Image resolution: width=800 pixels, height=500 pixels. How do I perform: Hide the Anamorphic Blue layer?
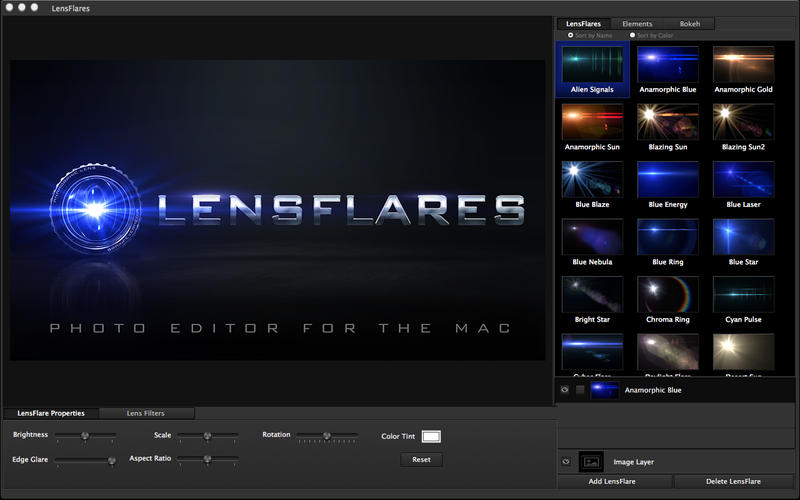(564, 390)
